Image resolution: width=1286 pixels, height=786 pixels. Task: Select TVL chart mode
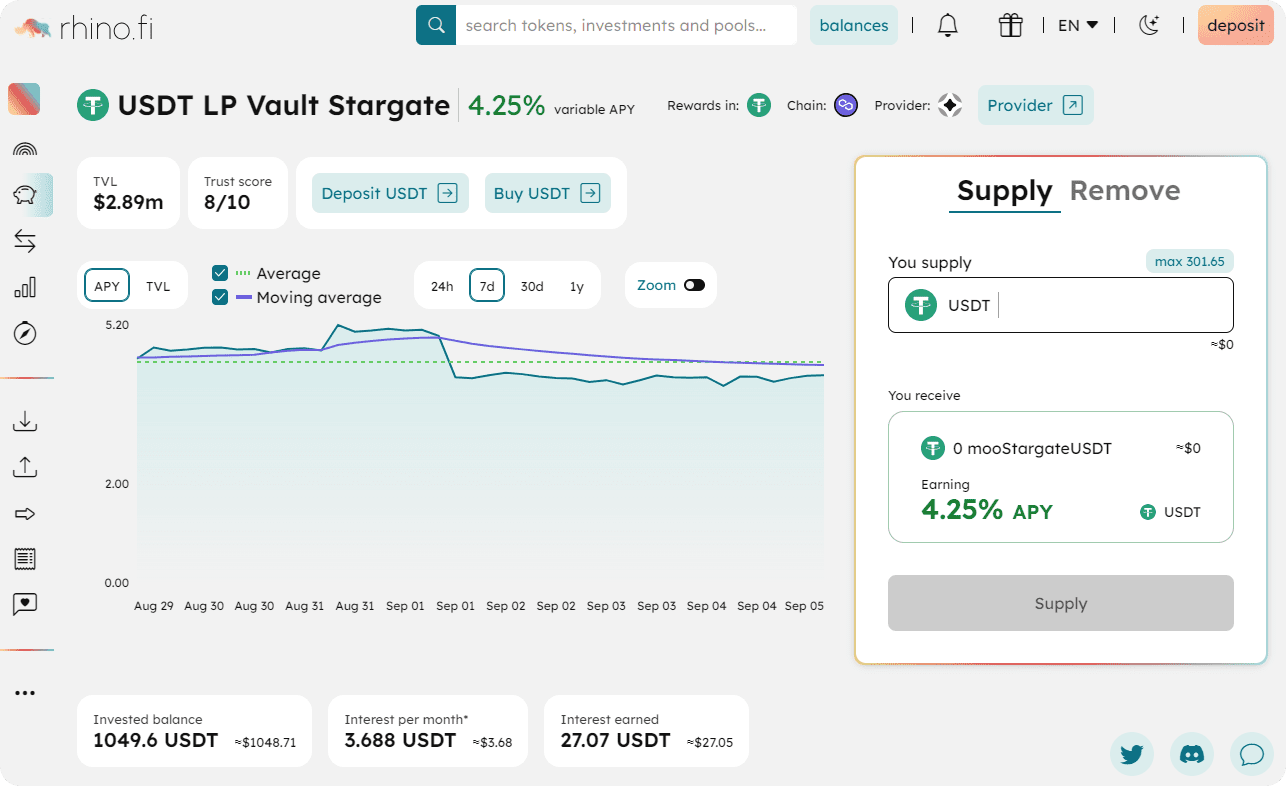point(158,286)
